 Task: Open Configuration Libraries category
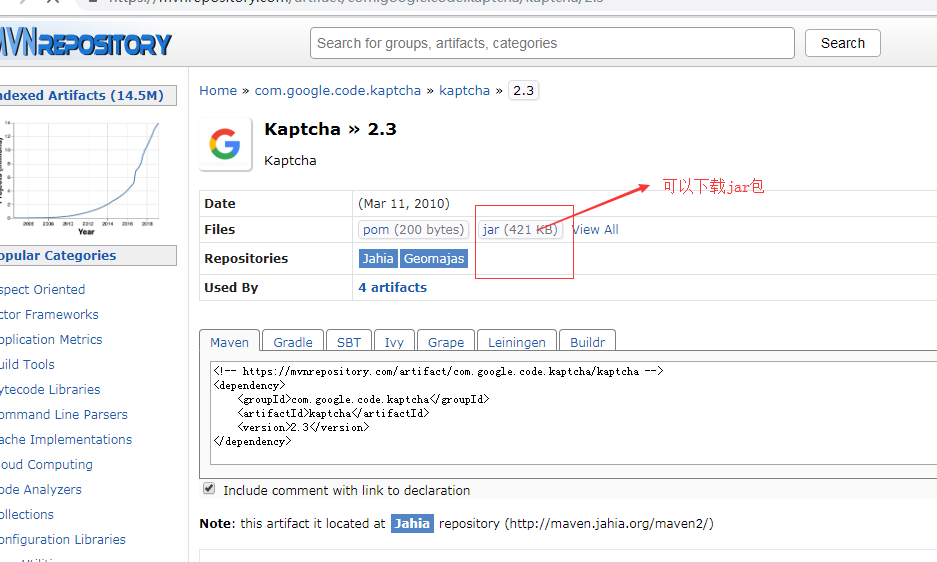(x=63, y=540)
